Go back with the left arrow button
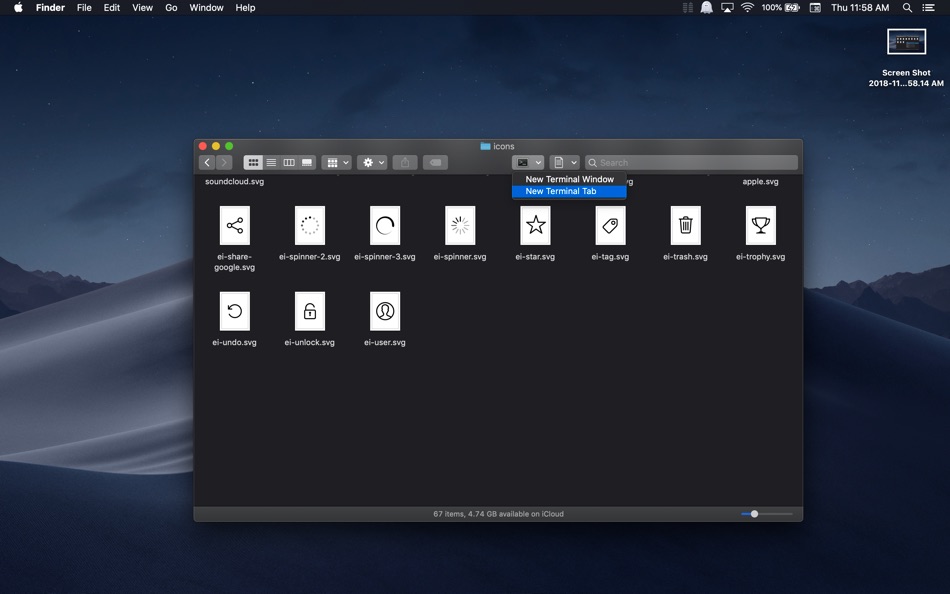Screen dimensions: 950x594 point(207,162)
